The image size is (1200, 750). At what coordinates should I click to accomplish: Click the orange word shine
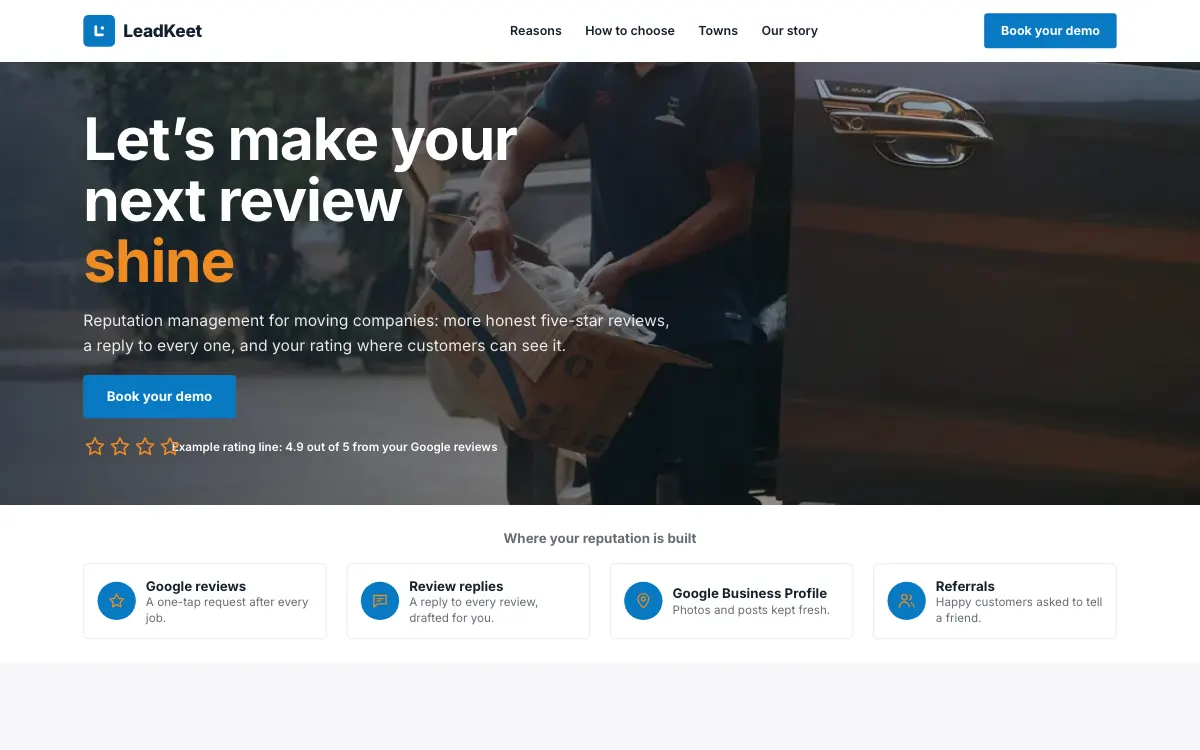pyautogui.click(x=159, y=262)
